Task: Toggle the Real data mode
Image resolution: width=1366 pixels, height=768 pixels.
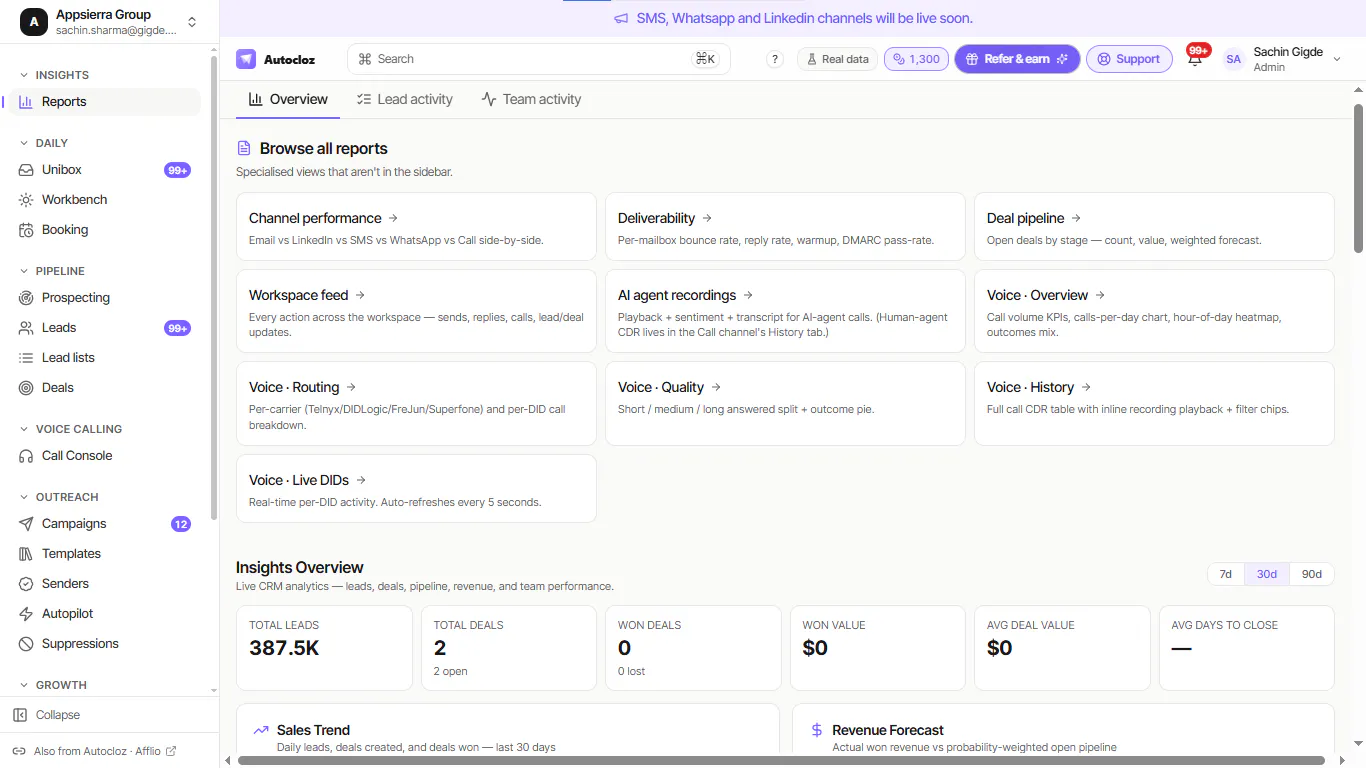Action: [838, 59]
